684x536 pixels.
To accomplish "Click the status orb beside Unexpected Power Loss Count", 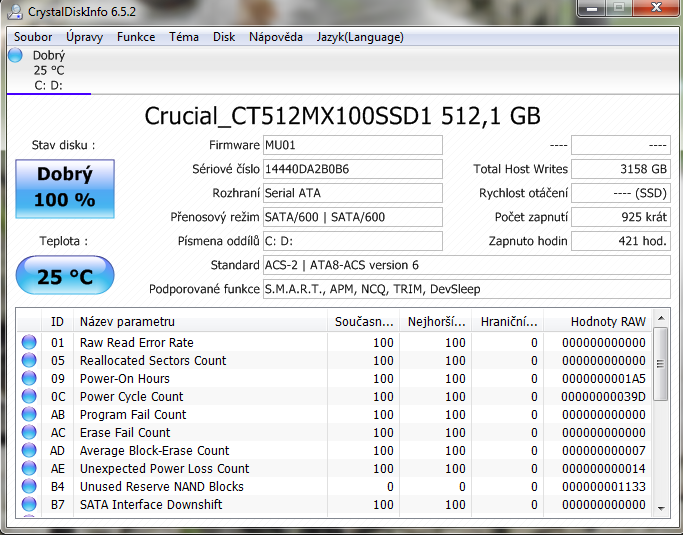I will click(29, 469).
